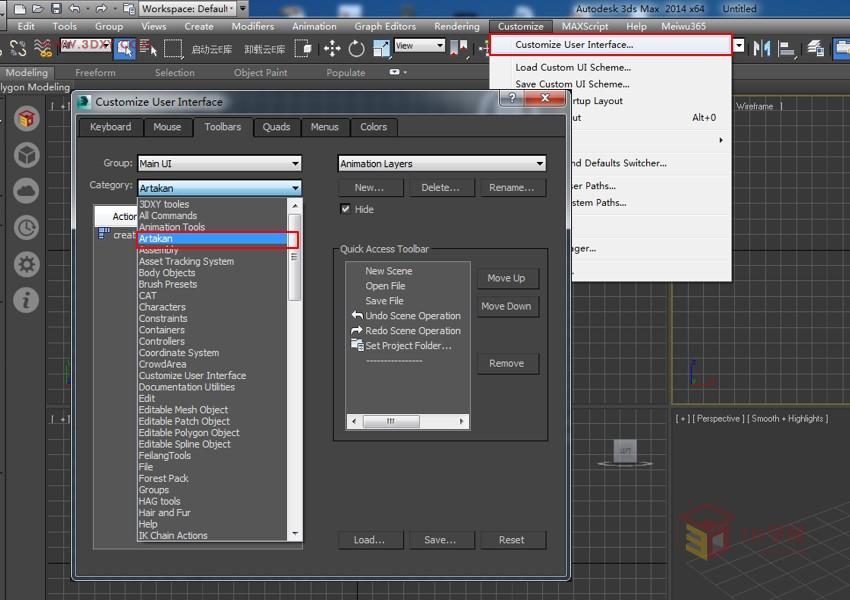Open the MAXScript menu
850x600 pixels.
[584, 26]
